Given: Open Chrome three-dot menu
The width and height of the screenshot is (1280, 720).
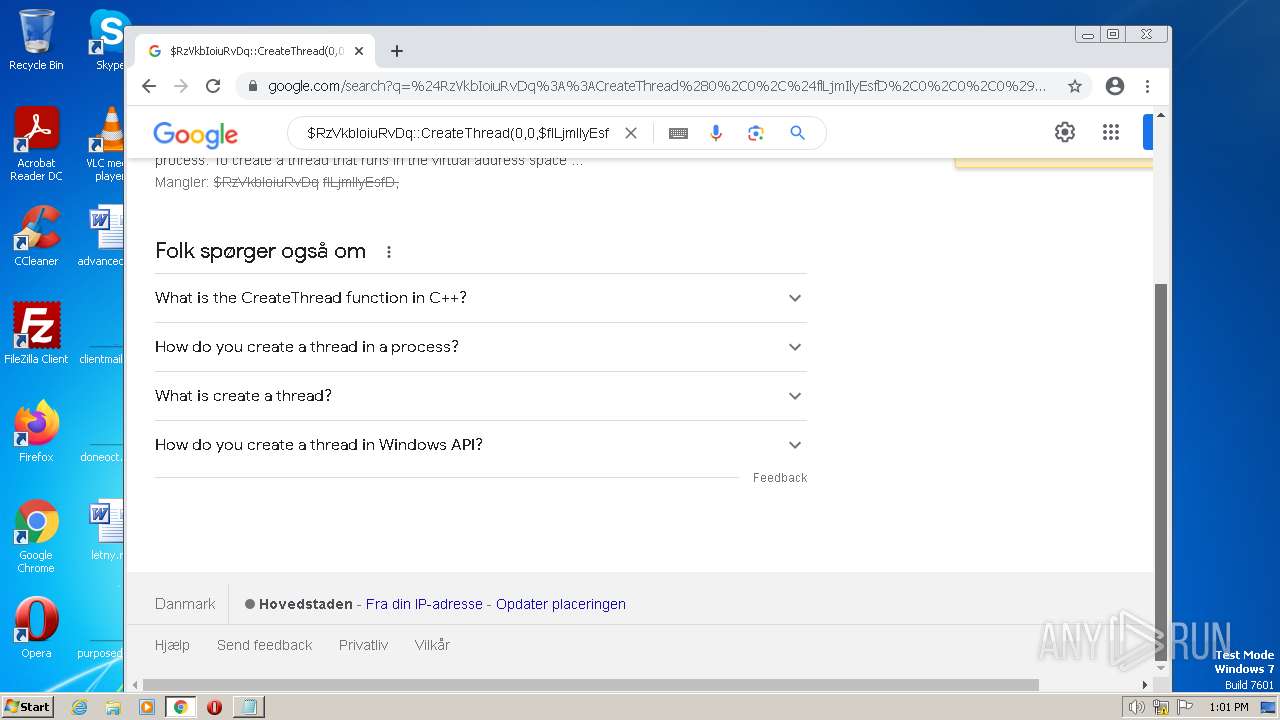Looking at the screenshot, I should (1147, 86).
